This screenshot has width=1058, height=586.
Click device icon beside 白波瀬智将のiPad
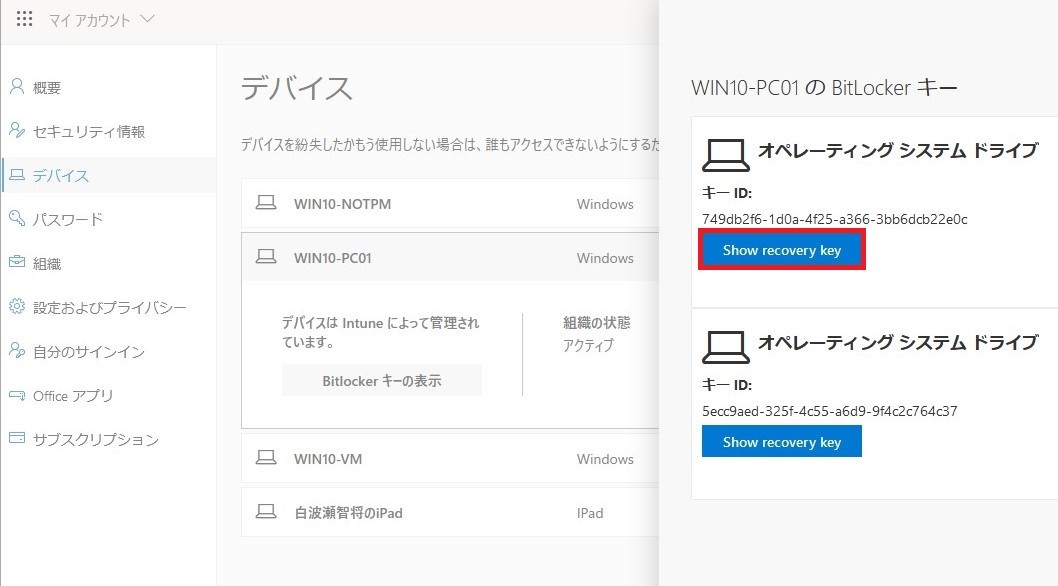pyautogui.click(x=266, y=512)
